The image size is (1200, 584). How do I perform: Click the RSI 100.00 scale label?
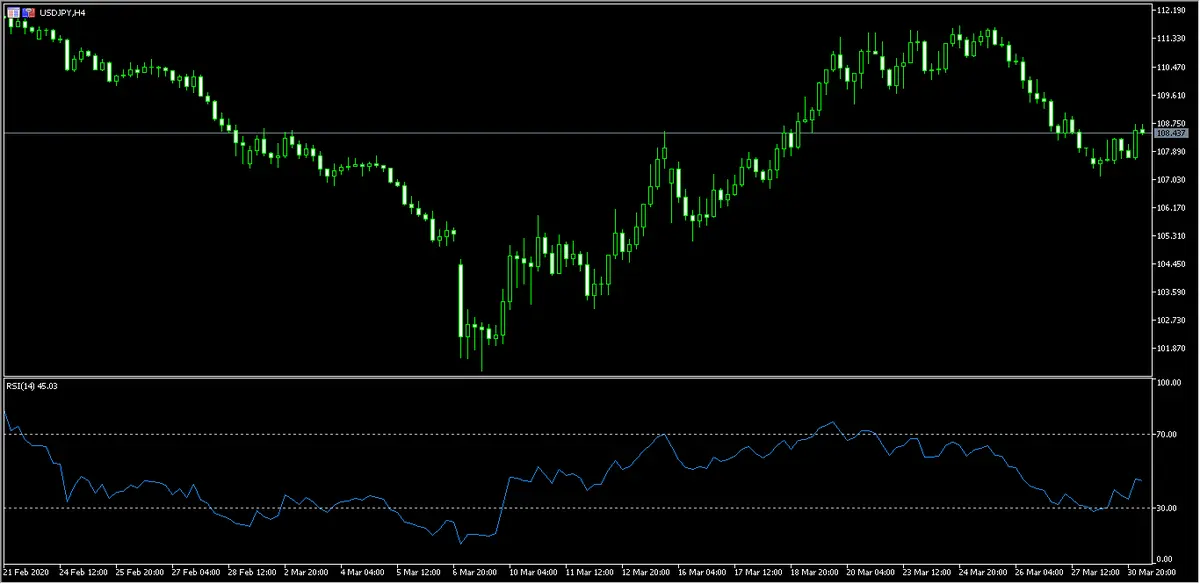1168,383
